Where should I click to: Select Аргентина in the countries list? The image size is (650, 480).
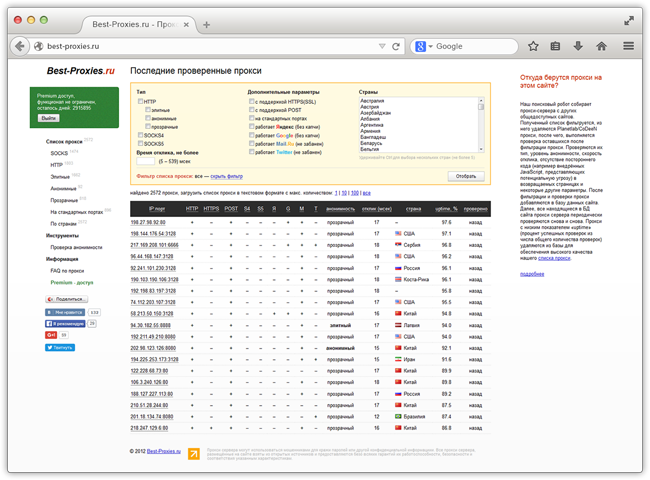tap(372, 125)
